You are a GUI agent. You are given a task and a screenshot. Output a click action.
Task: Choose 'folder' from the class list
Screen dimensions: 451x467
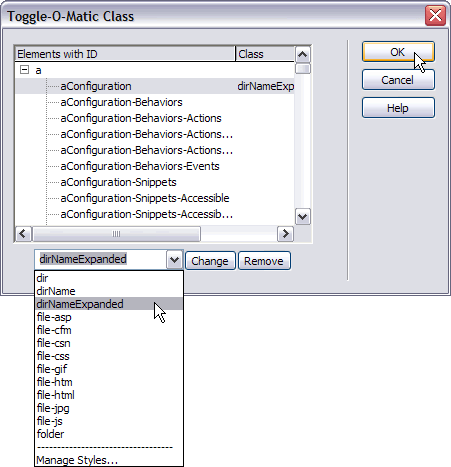[x=109, y=434]
